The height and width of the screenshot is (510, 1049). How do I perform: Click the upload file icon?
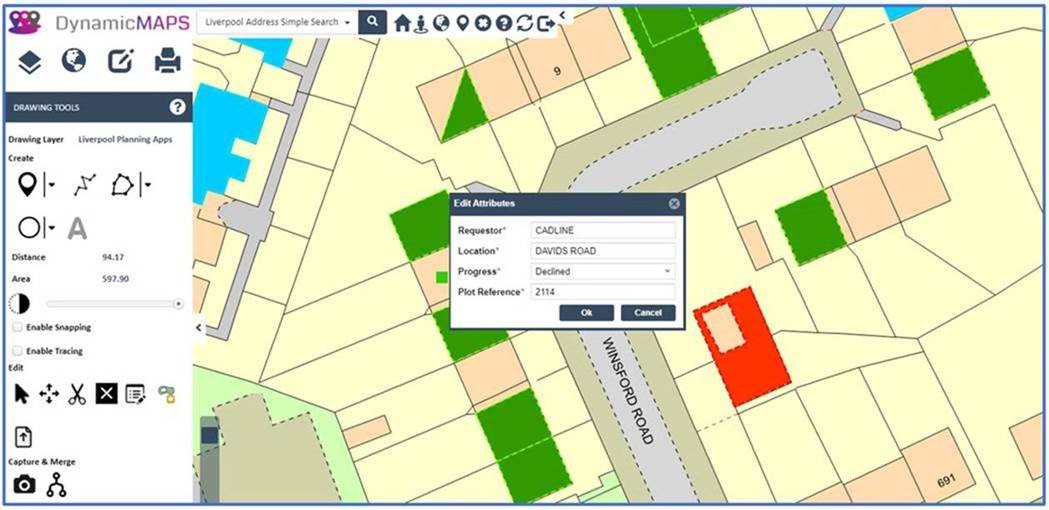[23, 437]
